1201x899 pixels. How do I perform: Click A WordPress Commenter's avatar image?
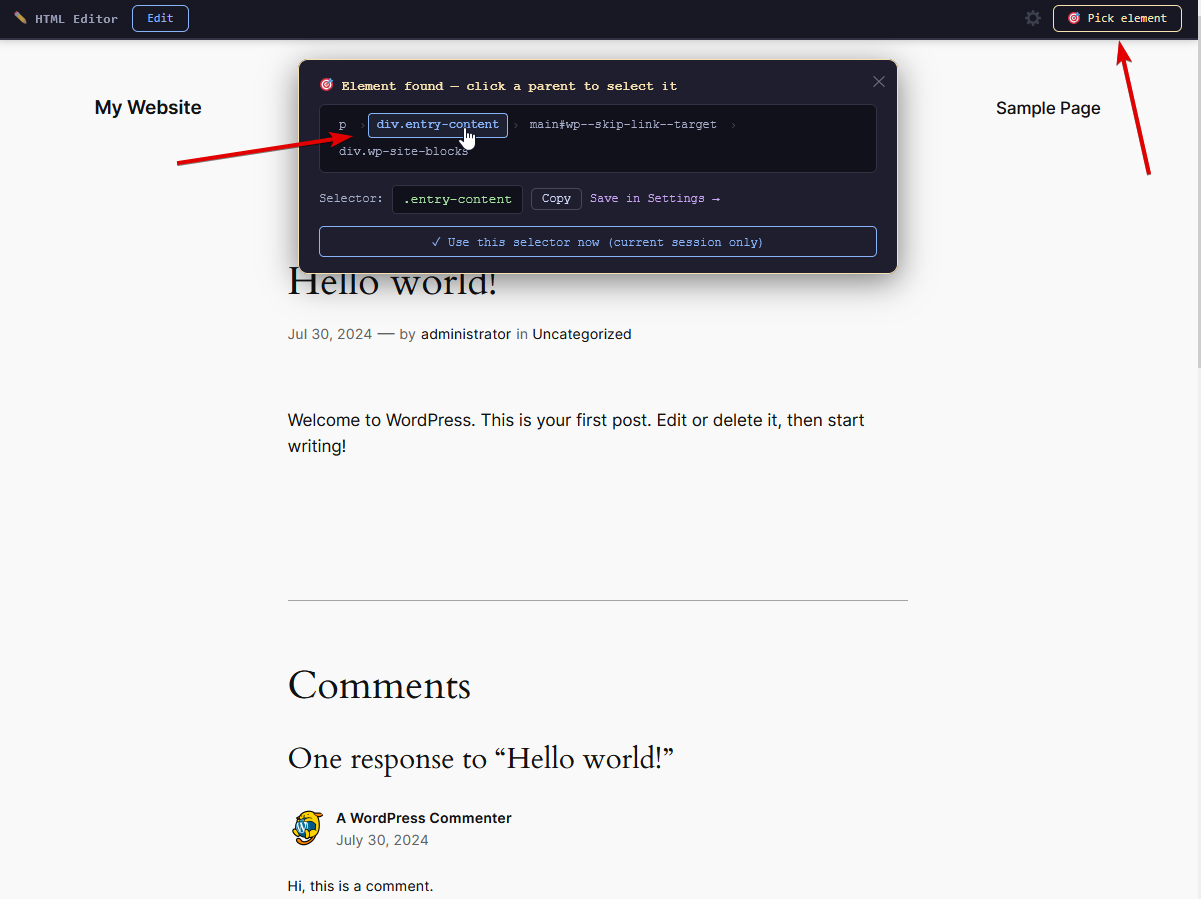307,828
